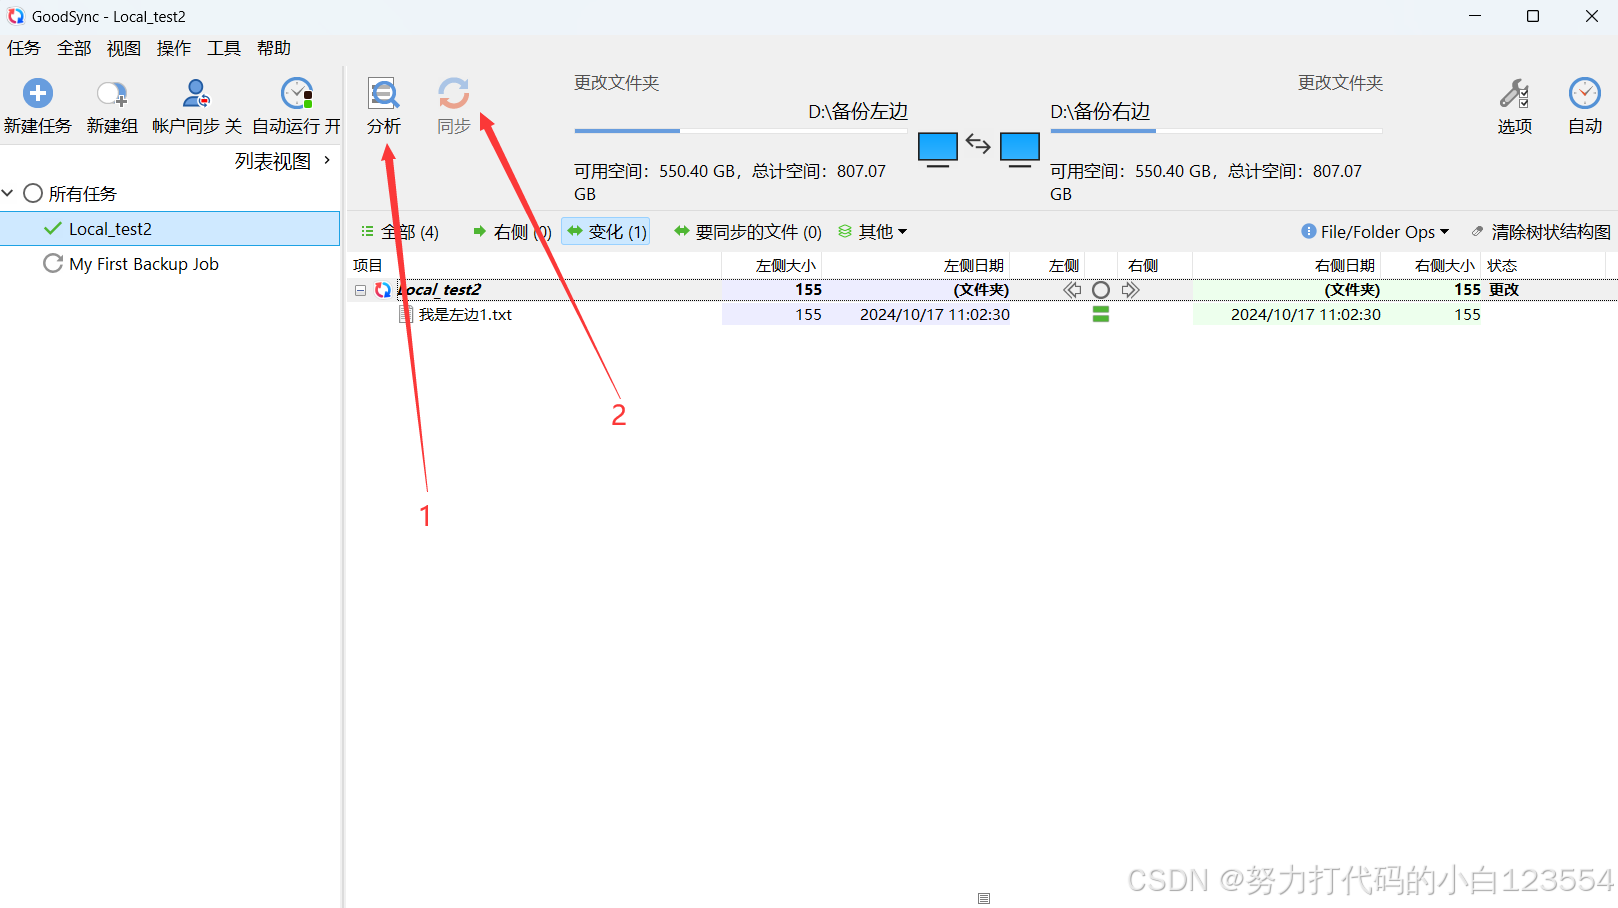
Task: Click 清除树状结构图 button
Action: click(1541, 232)
